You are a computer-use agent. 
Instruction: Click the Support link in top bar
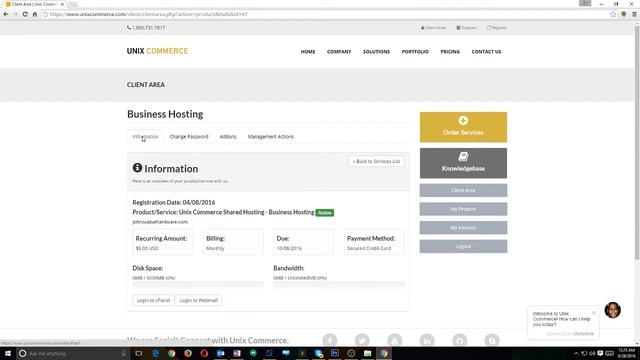[x=466, y=28]
